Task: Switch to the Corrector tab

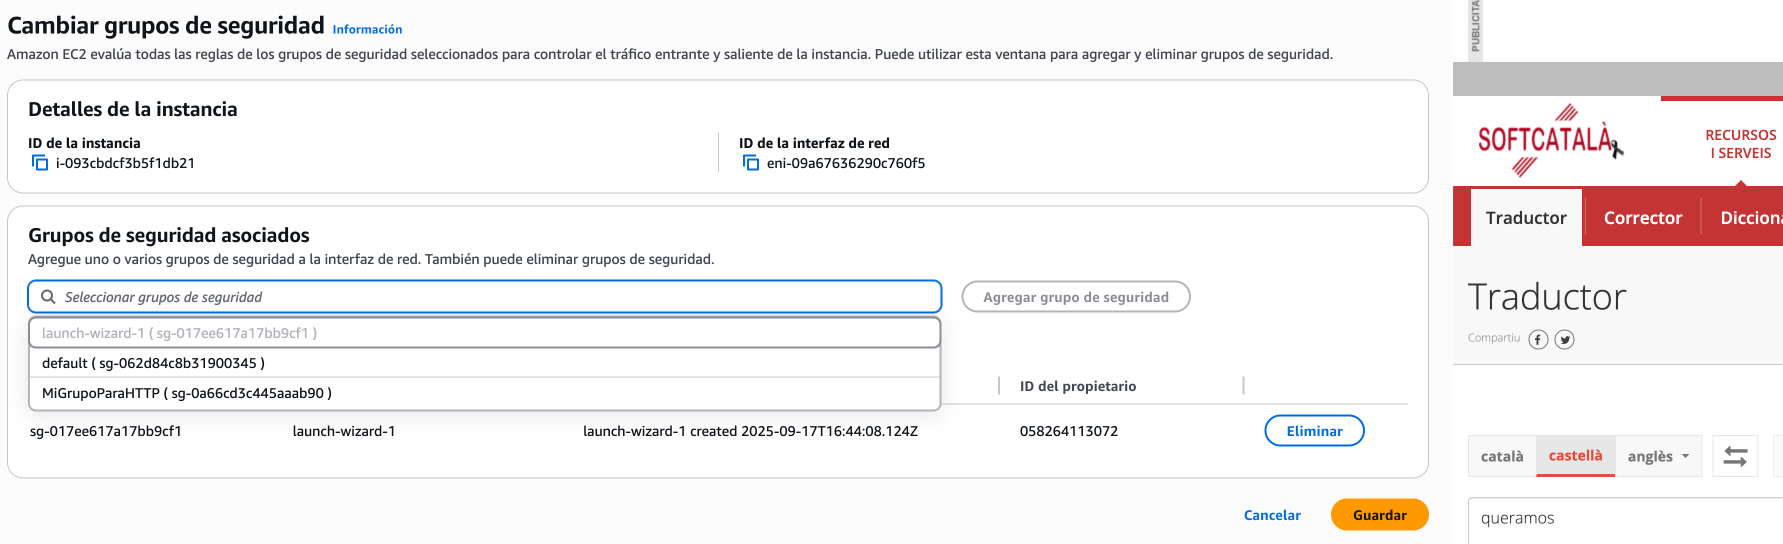Action: coord(1642,218)
